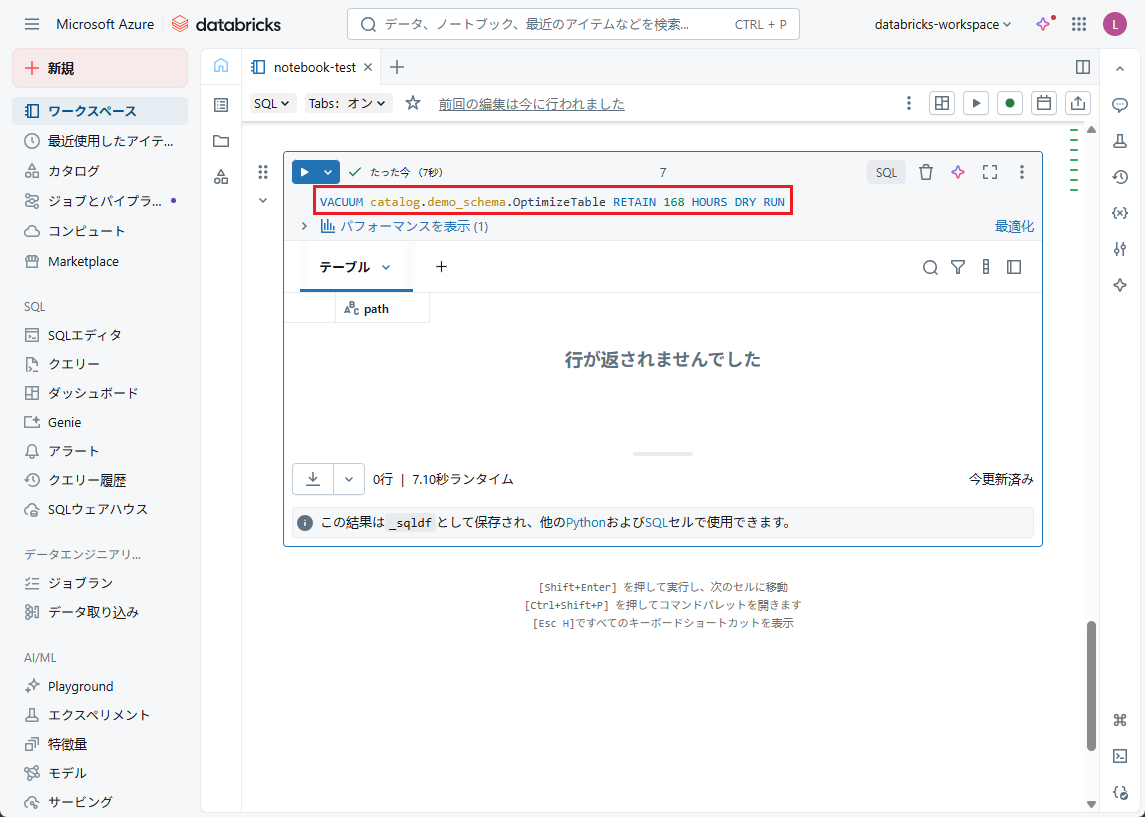Click the delete cell trash icon

click(x=926, y=172)
